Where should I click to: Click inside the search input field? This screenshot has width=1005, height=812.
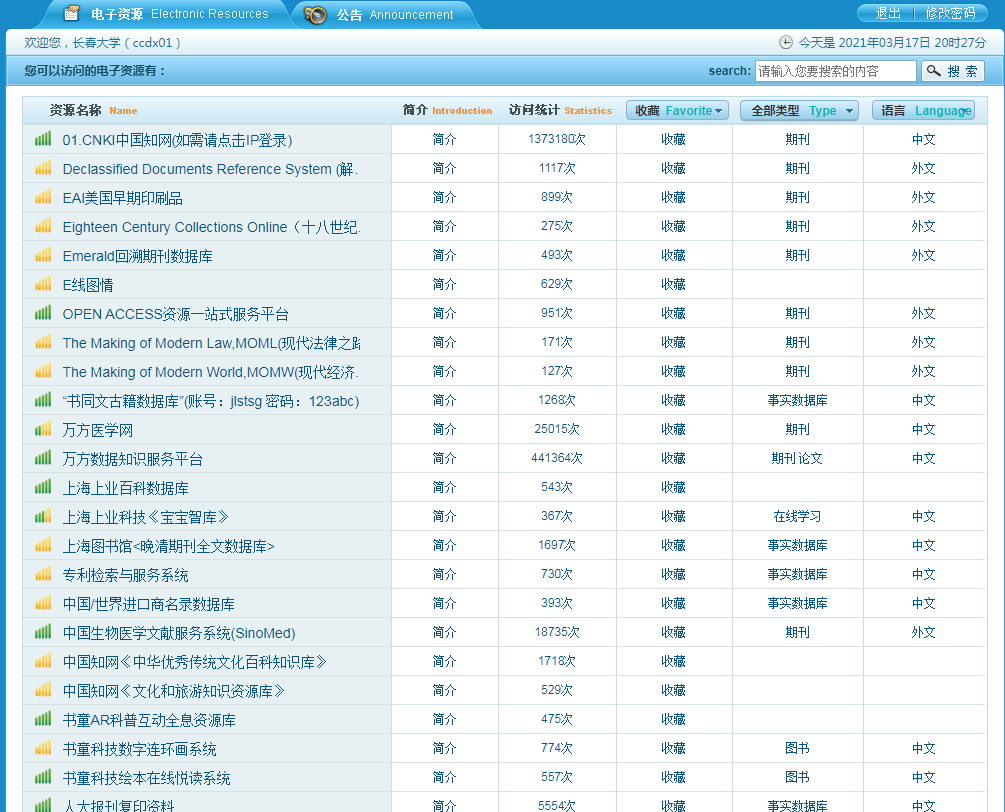(x=835, y=71)
